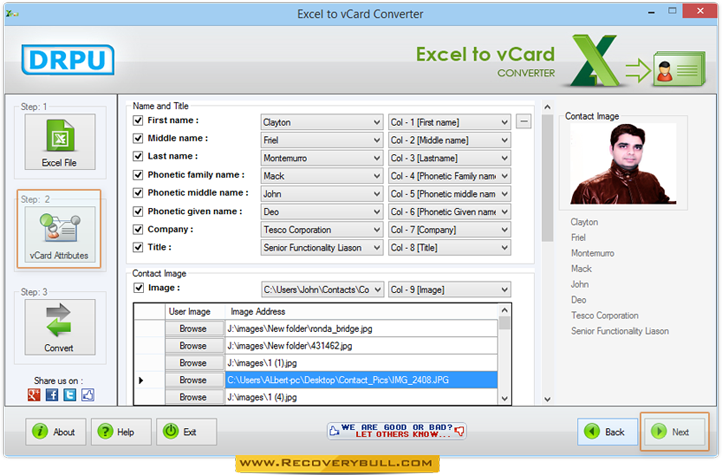The image size is (722, 475).
Task: Uncheck the Image checkbox
Action: (x=138, y=288)
